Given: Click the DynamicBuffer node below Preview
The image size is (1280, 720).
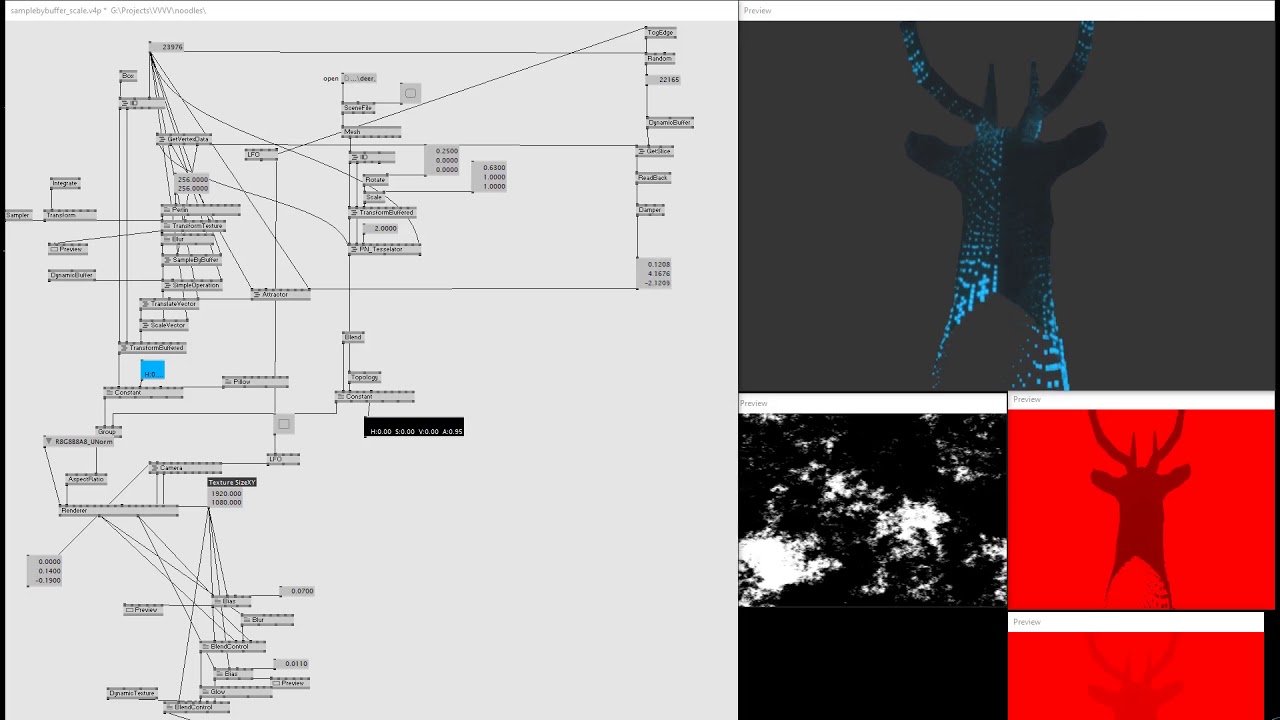Looking at the screenshot, I should [72, 275].
